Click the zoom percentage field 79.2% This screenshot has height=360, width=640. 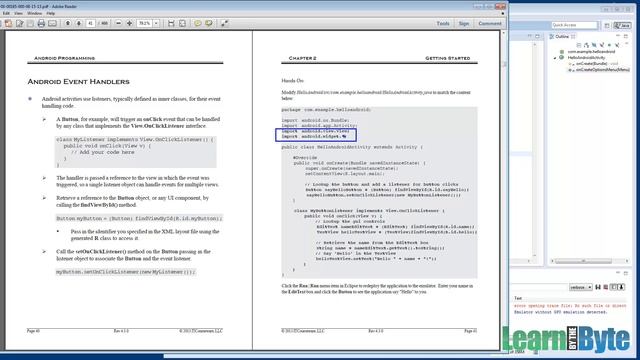144,24
